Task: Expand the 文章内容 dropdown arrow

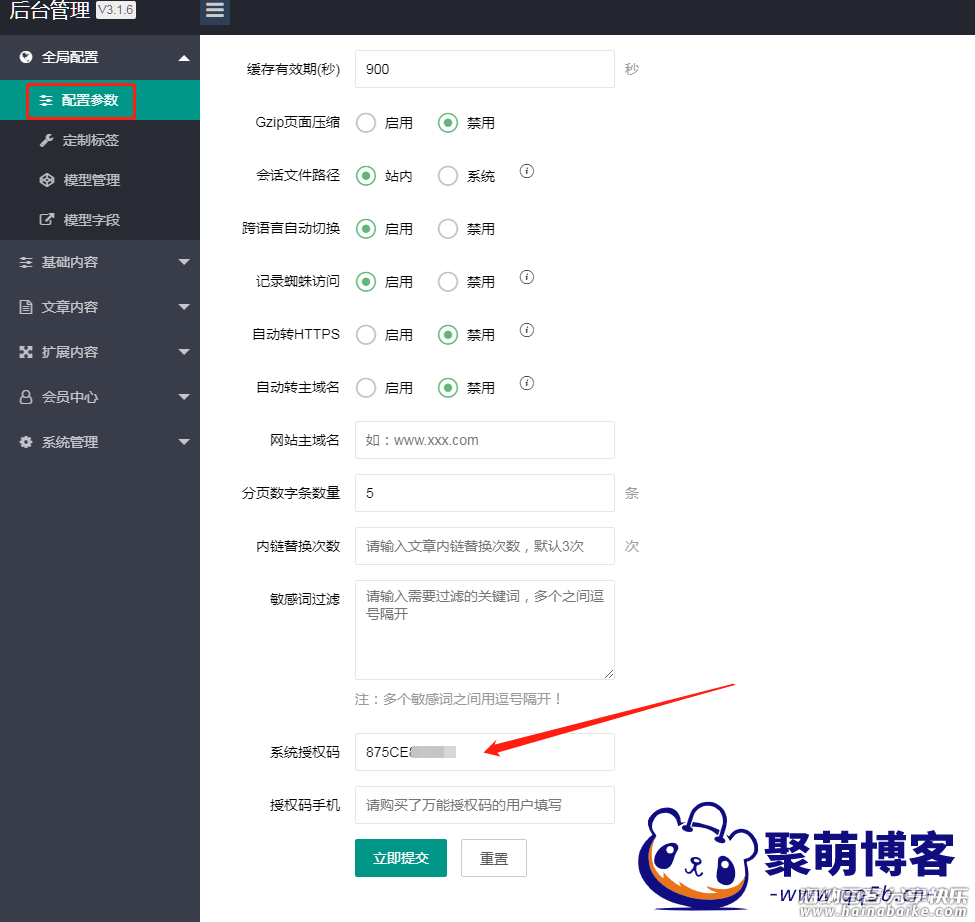Action: point(183,307)
